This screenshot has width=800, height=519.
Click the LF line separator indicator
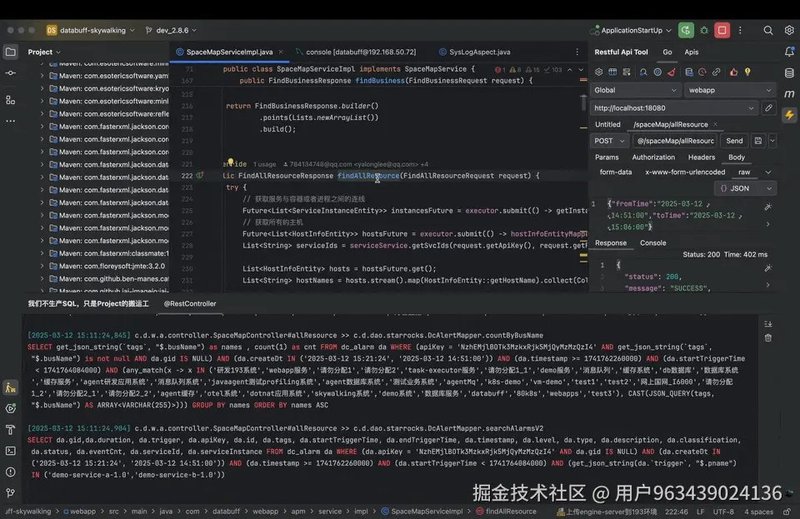[x=700, y=511]
